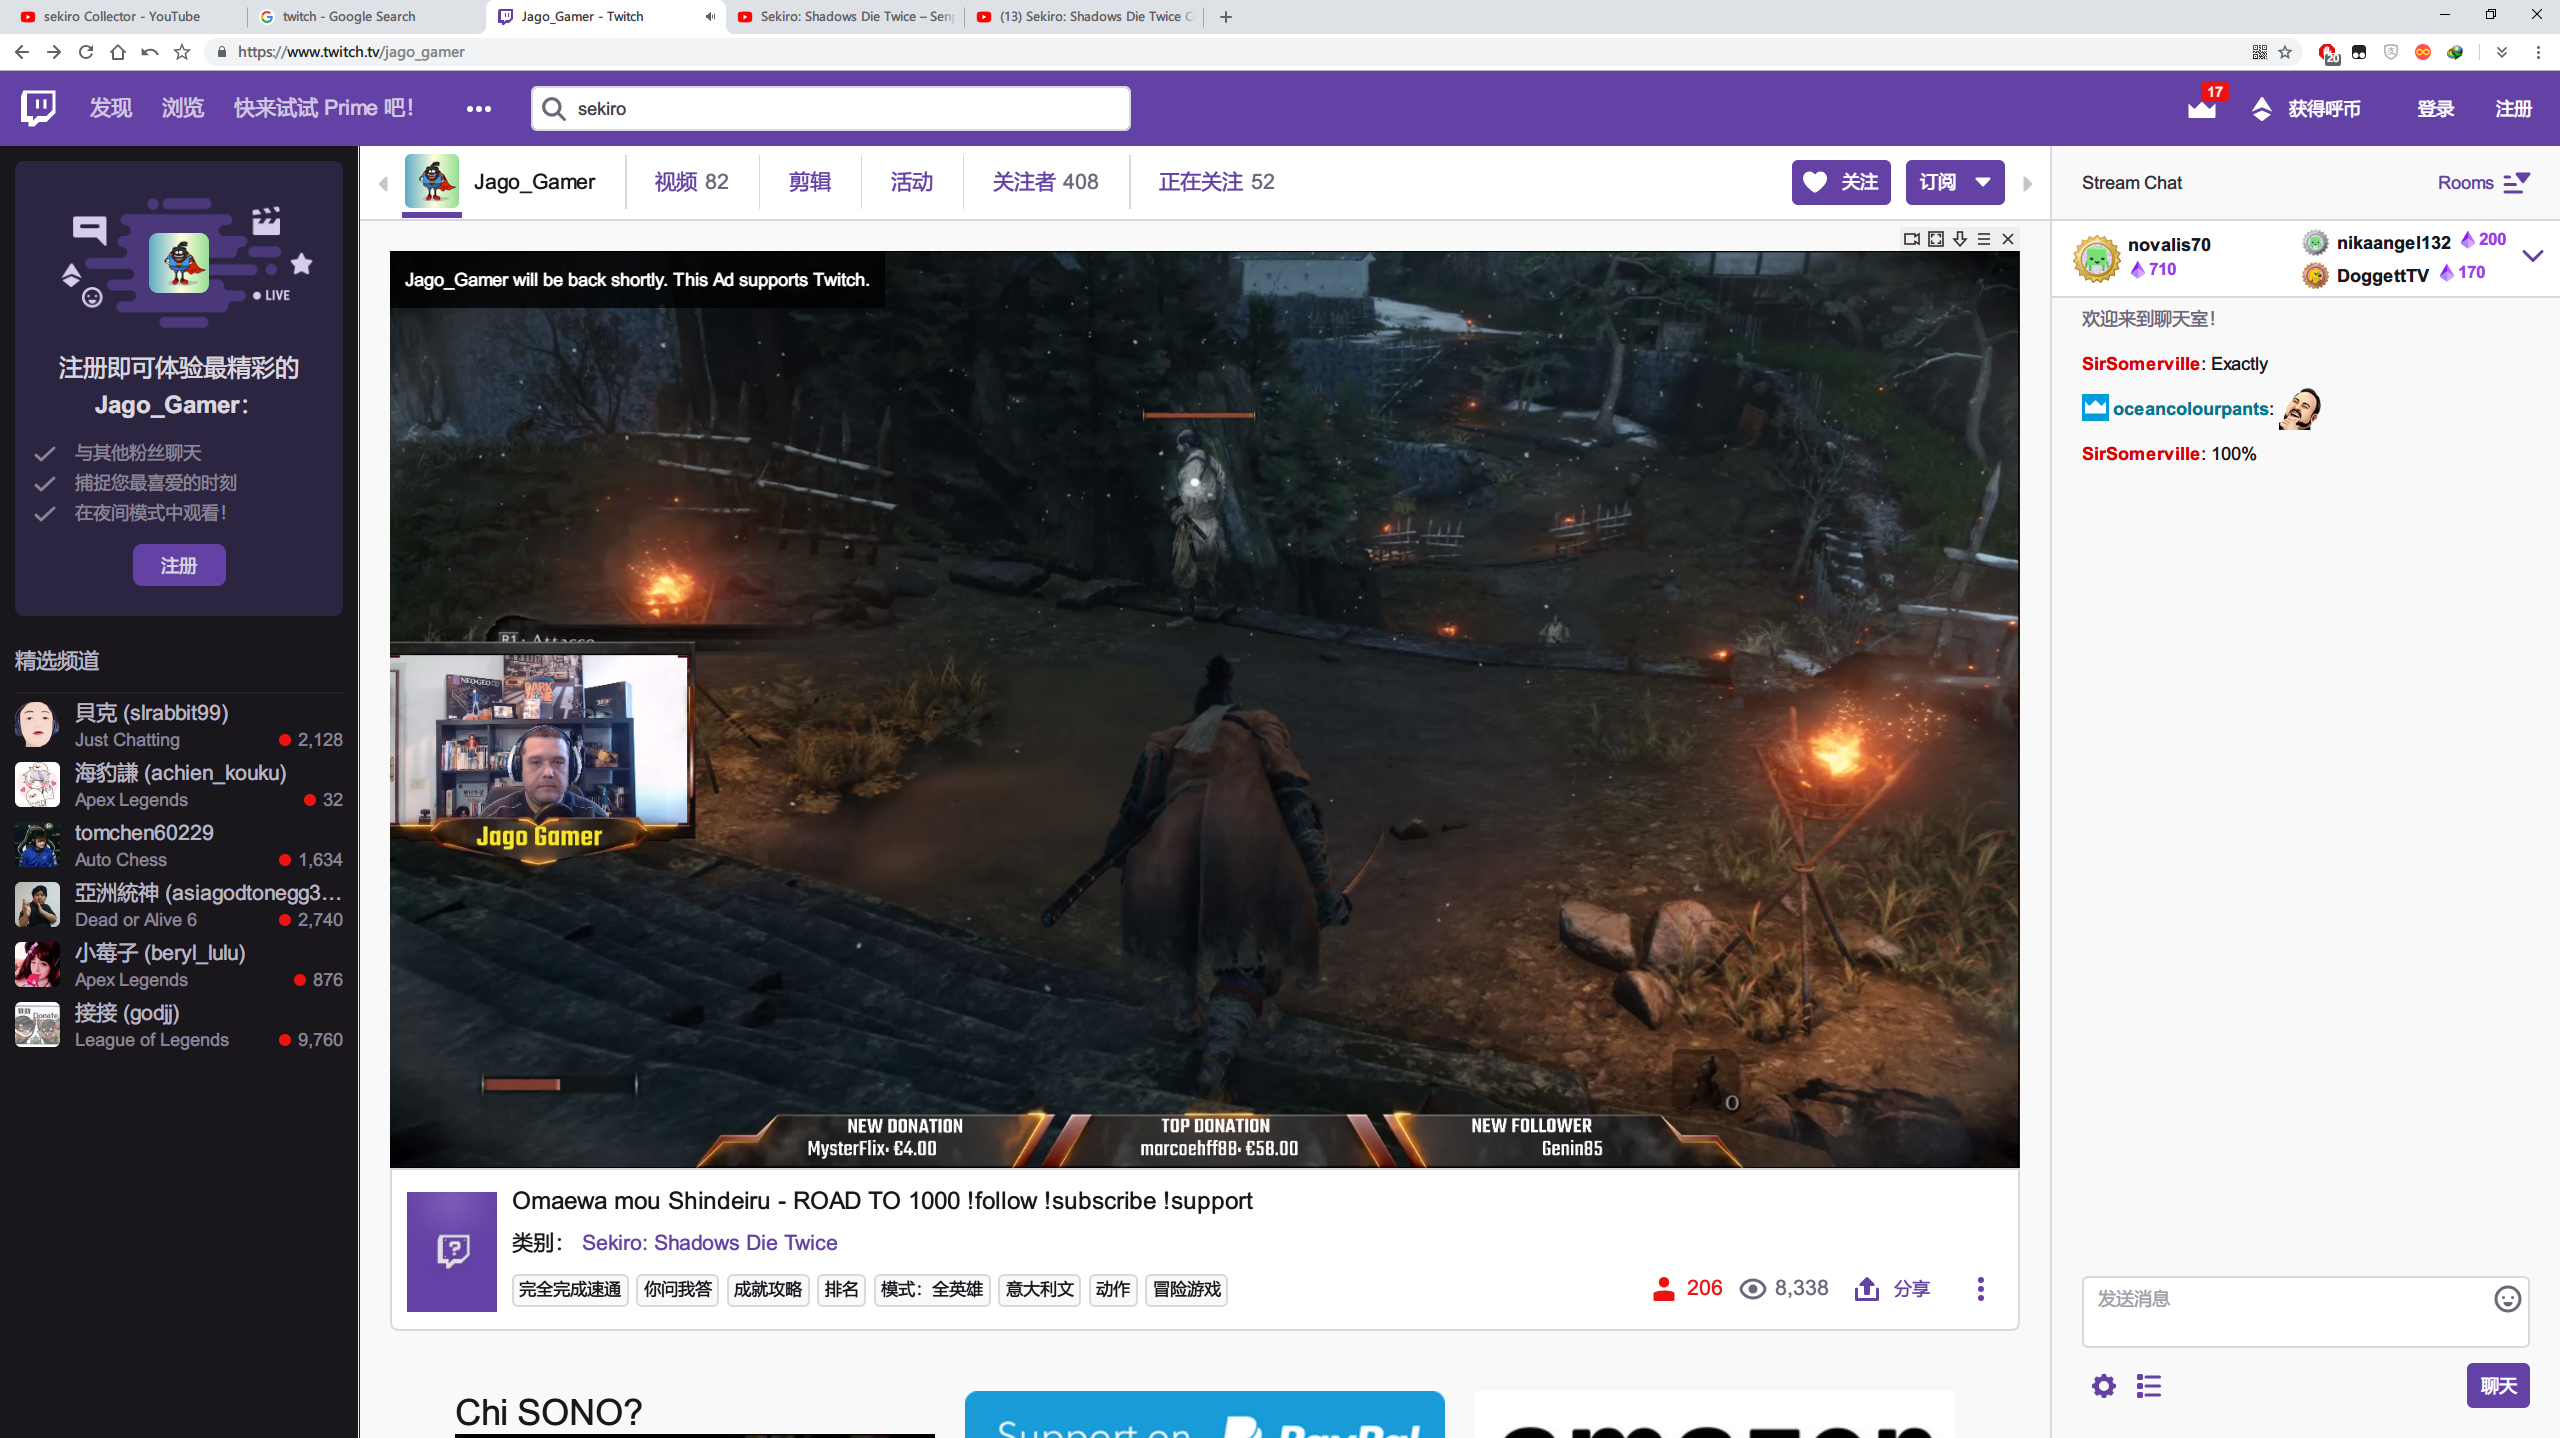2560x1438 pixels.
Task: Click 浏览 browse in the Twitch nav
Action: click(x=182, y=108)
